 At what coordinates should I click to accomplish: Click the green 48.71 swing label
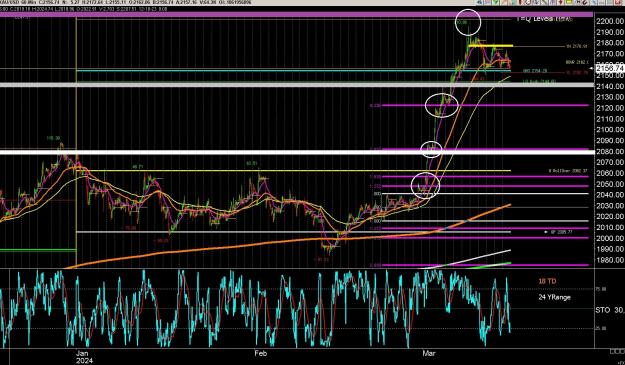[138, 167]
